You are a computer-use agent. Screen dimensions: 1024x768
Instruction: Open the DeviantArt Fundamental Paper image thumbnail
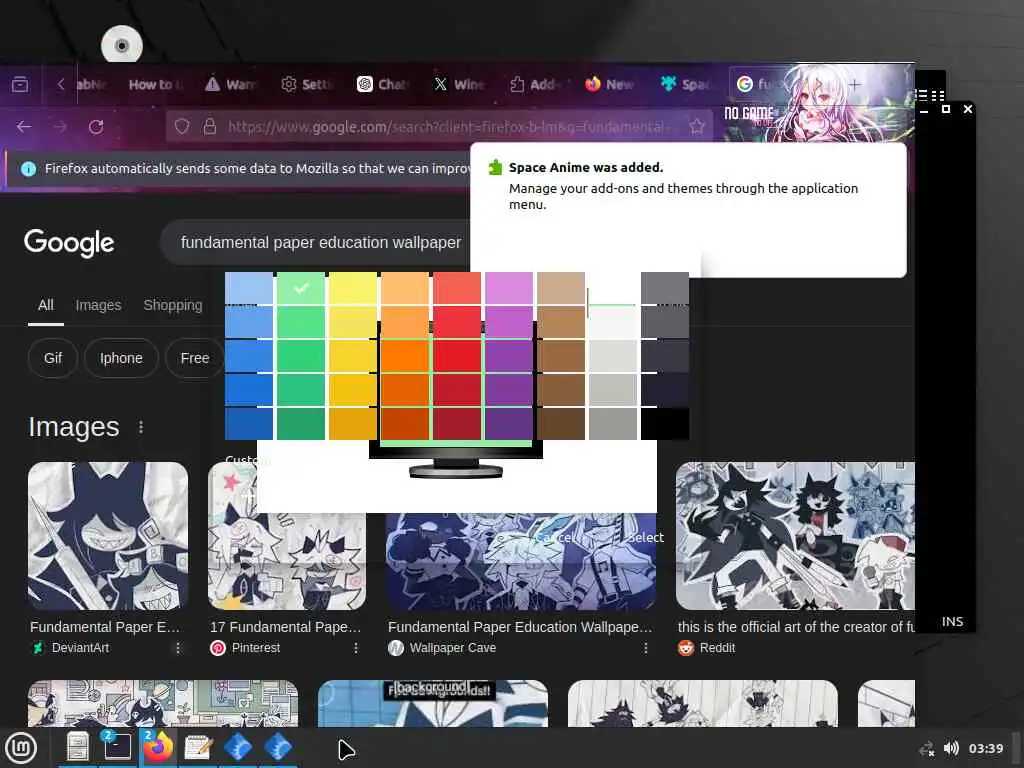108,536
